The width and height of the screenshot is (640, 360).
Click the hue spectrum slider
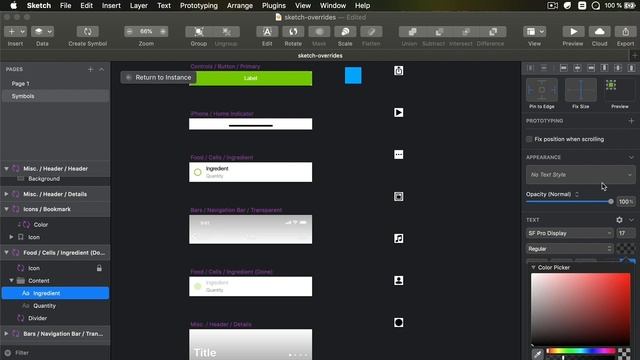(580, 351)
